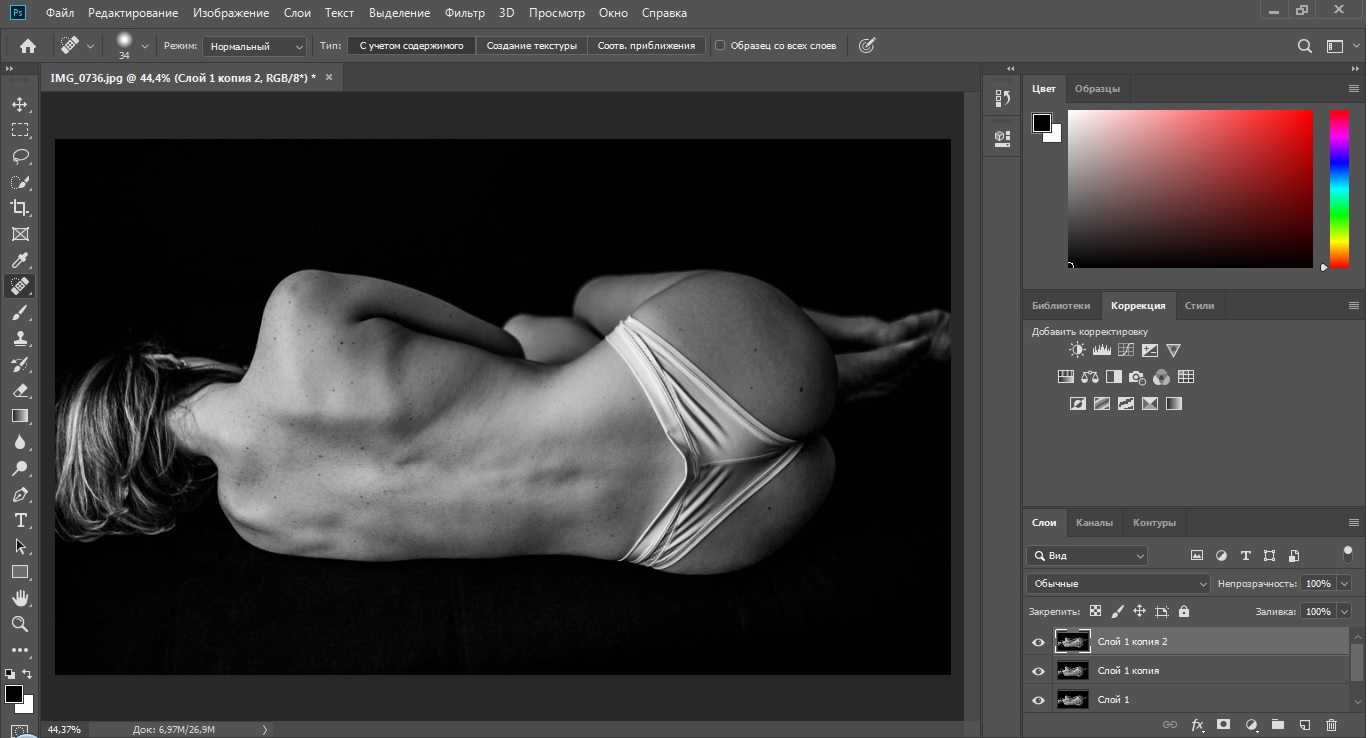1368x738 pixels.
Task: Select the Zoom tool in toolbar
Action: tap(20, 624)
